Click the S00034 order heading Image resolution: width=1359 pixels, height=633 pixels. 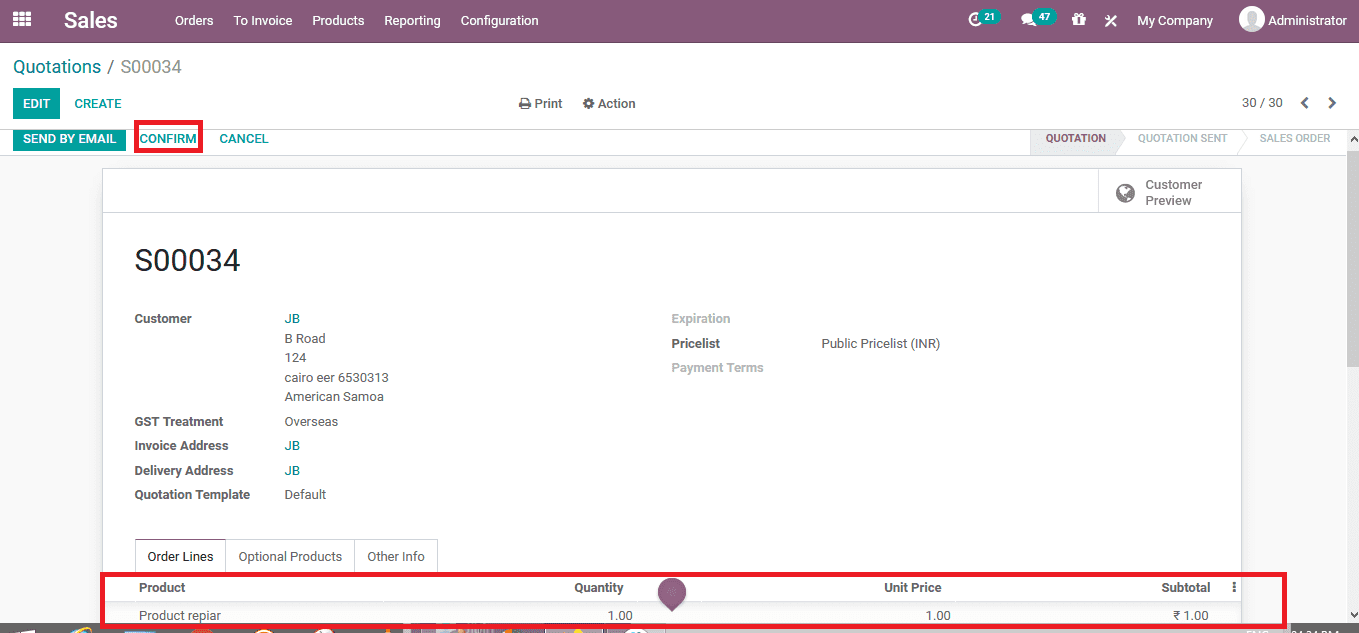click(188, 261)
